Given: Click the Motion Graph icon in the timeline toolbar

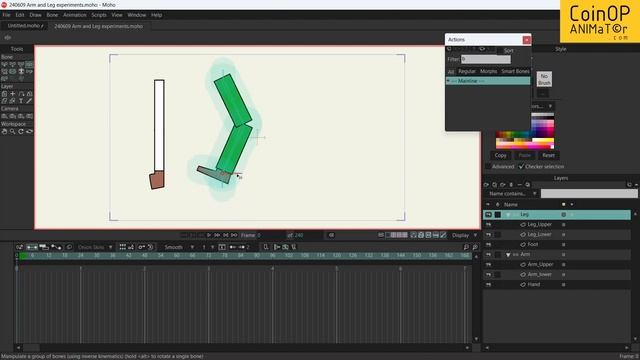Looking at the screenshot, I should (x=56, y=247).
